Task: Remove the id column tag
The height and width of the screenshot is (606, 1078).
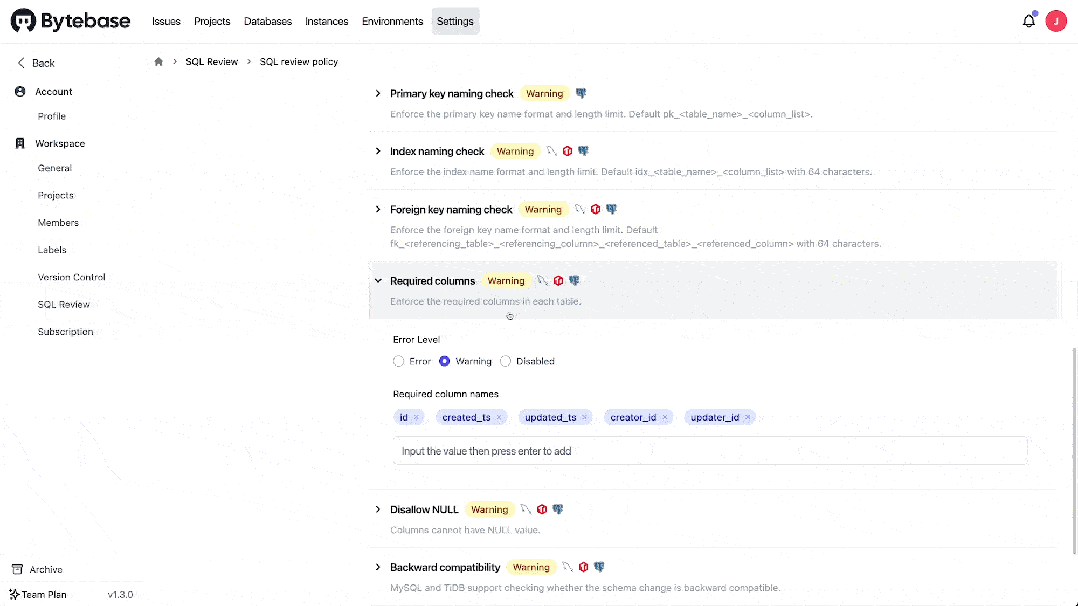Action: tap(416, 418)
